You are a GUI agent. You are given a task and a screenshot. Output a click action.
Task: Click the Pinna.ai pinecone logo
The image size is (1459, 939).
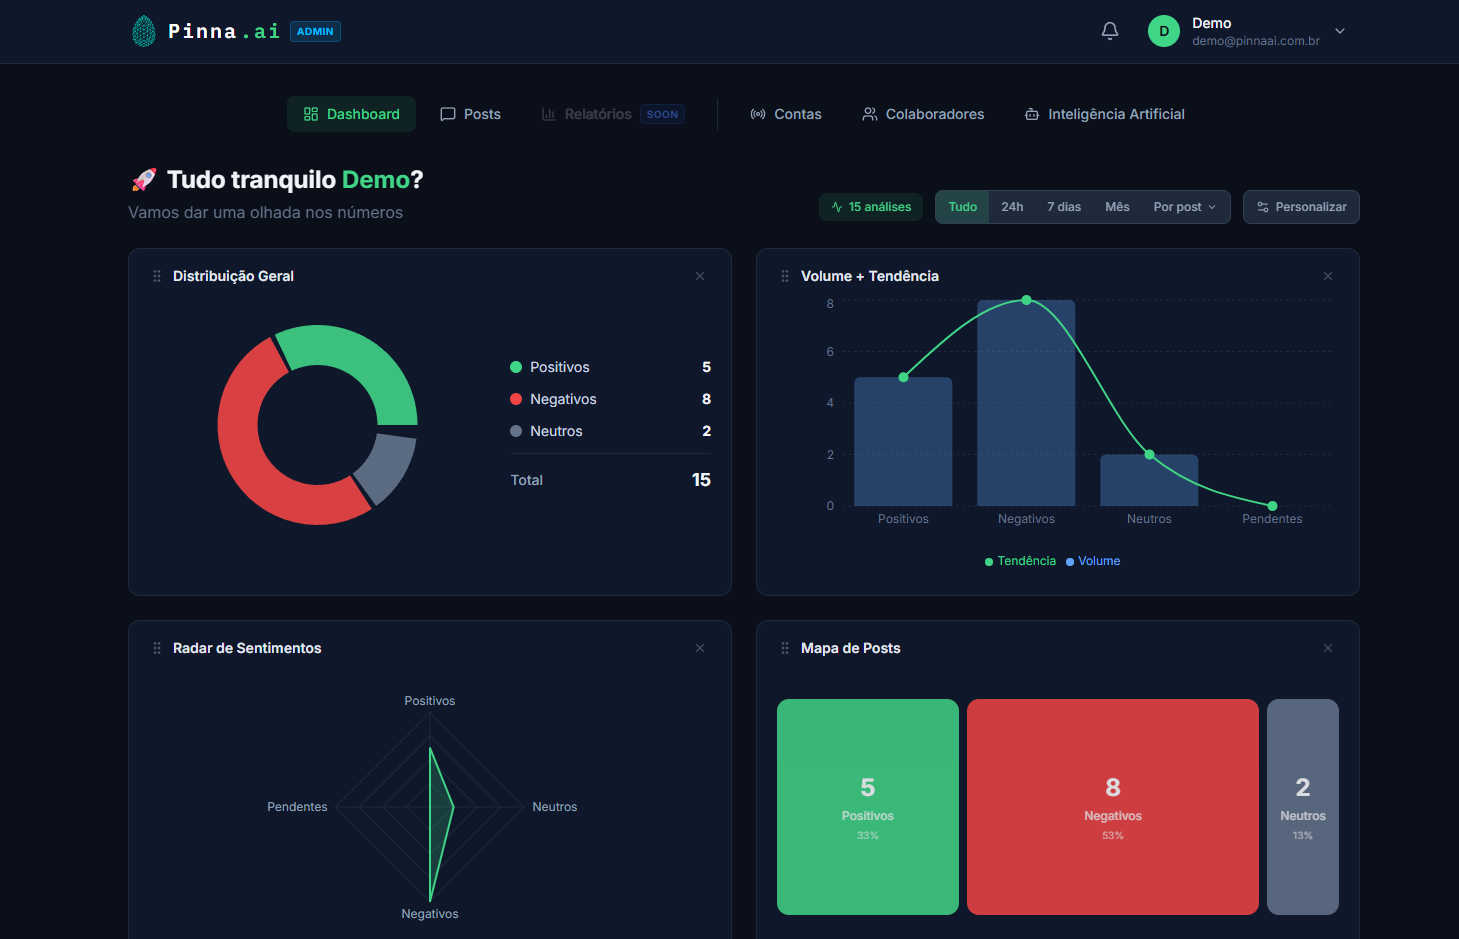144,31
